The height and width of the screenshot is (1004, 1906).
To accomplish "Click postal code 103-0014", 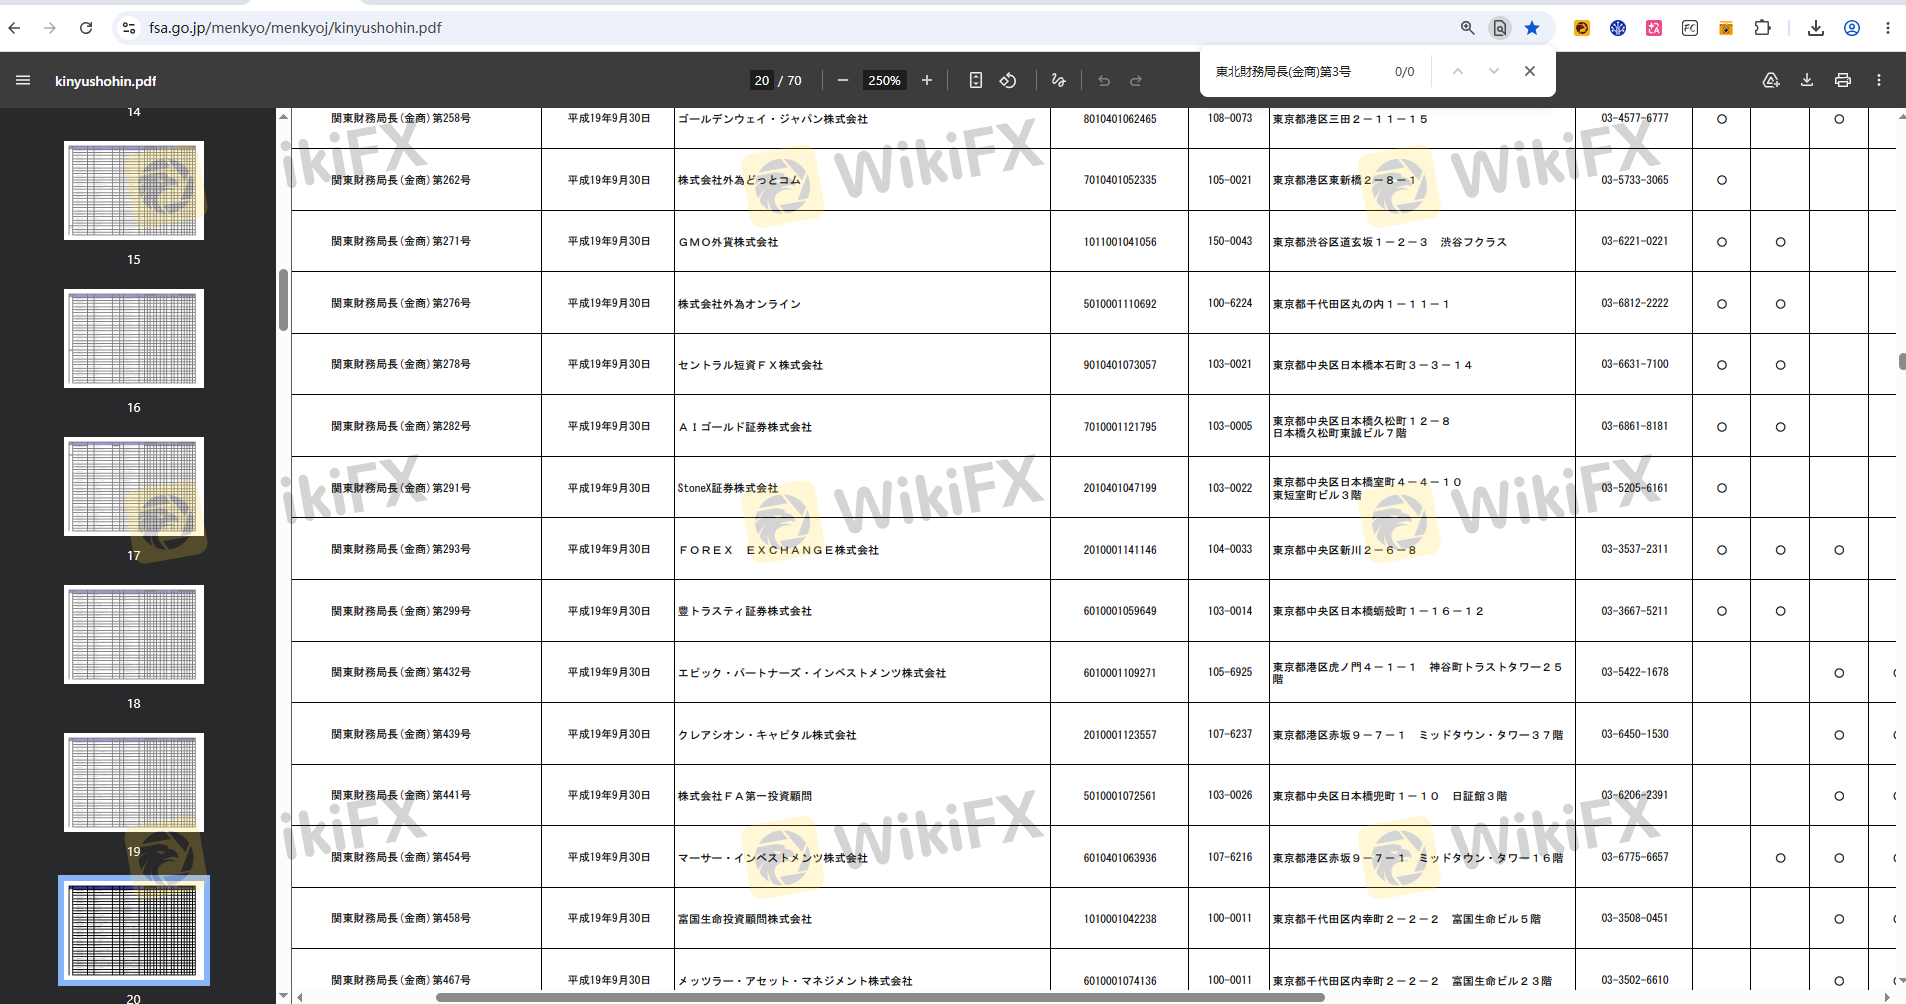I will 1230,611.
